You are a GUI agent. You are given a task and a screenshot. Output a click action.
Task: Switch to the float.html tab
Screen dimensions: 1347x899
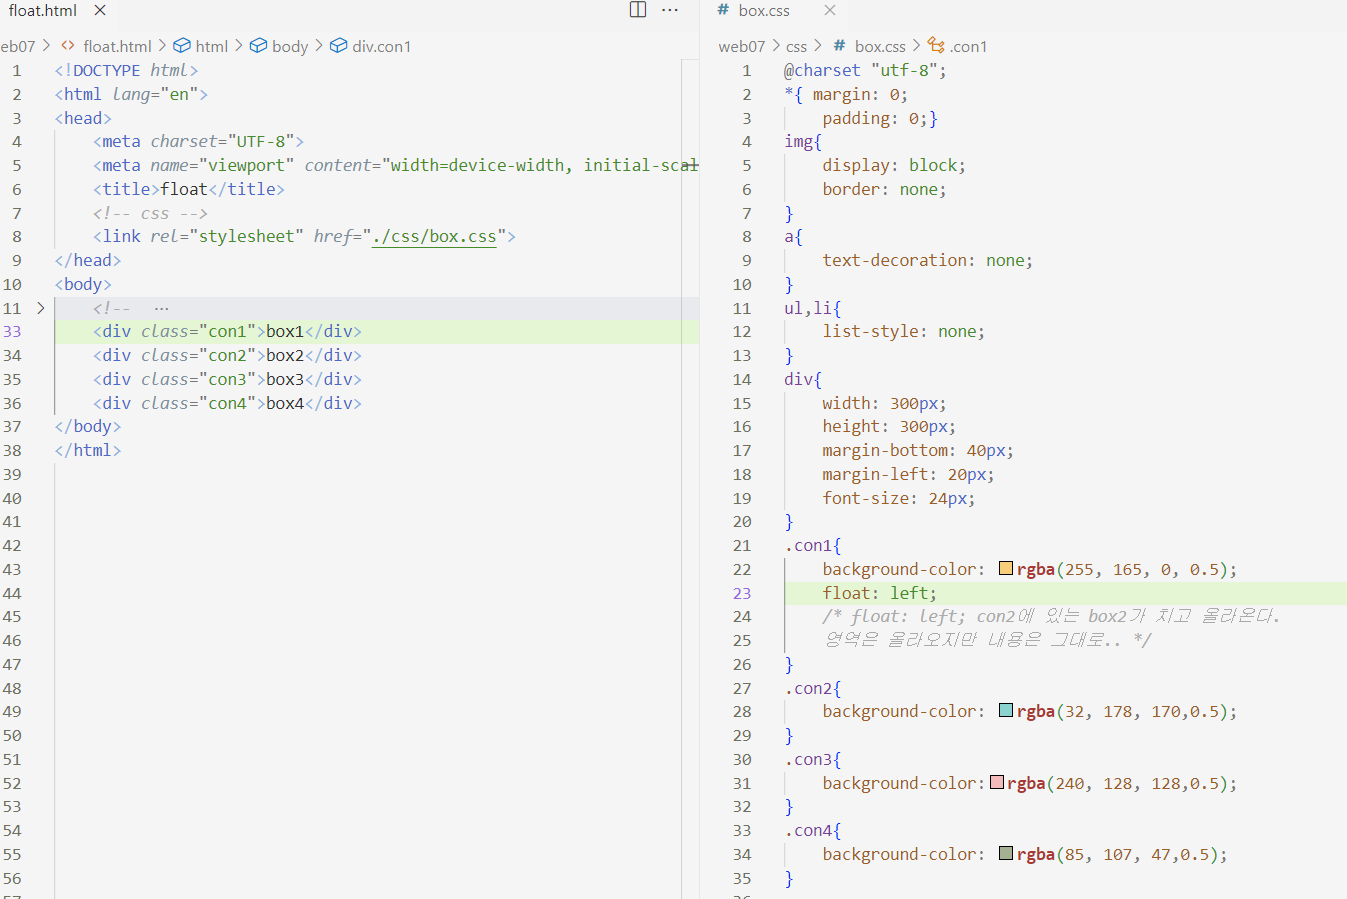pos(44,11)
